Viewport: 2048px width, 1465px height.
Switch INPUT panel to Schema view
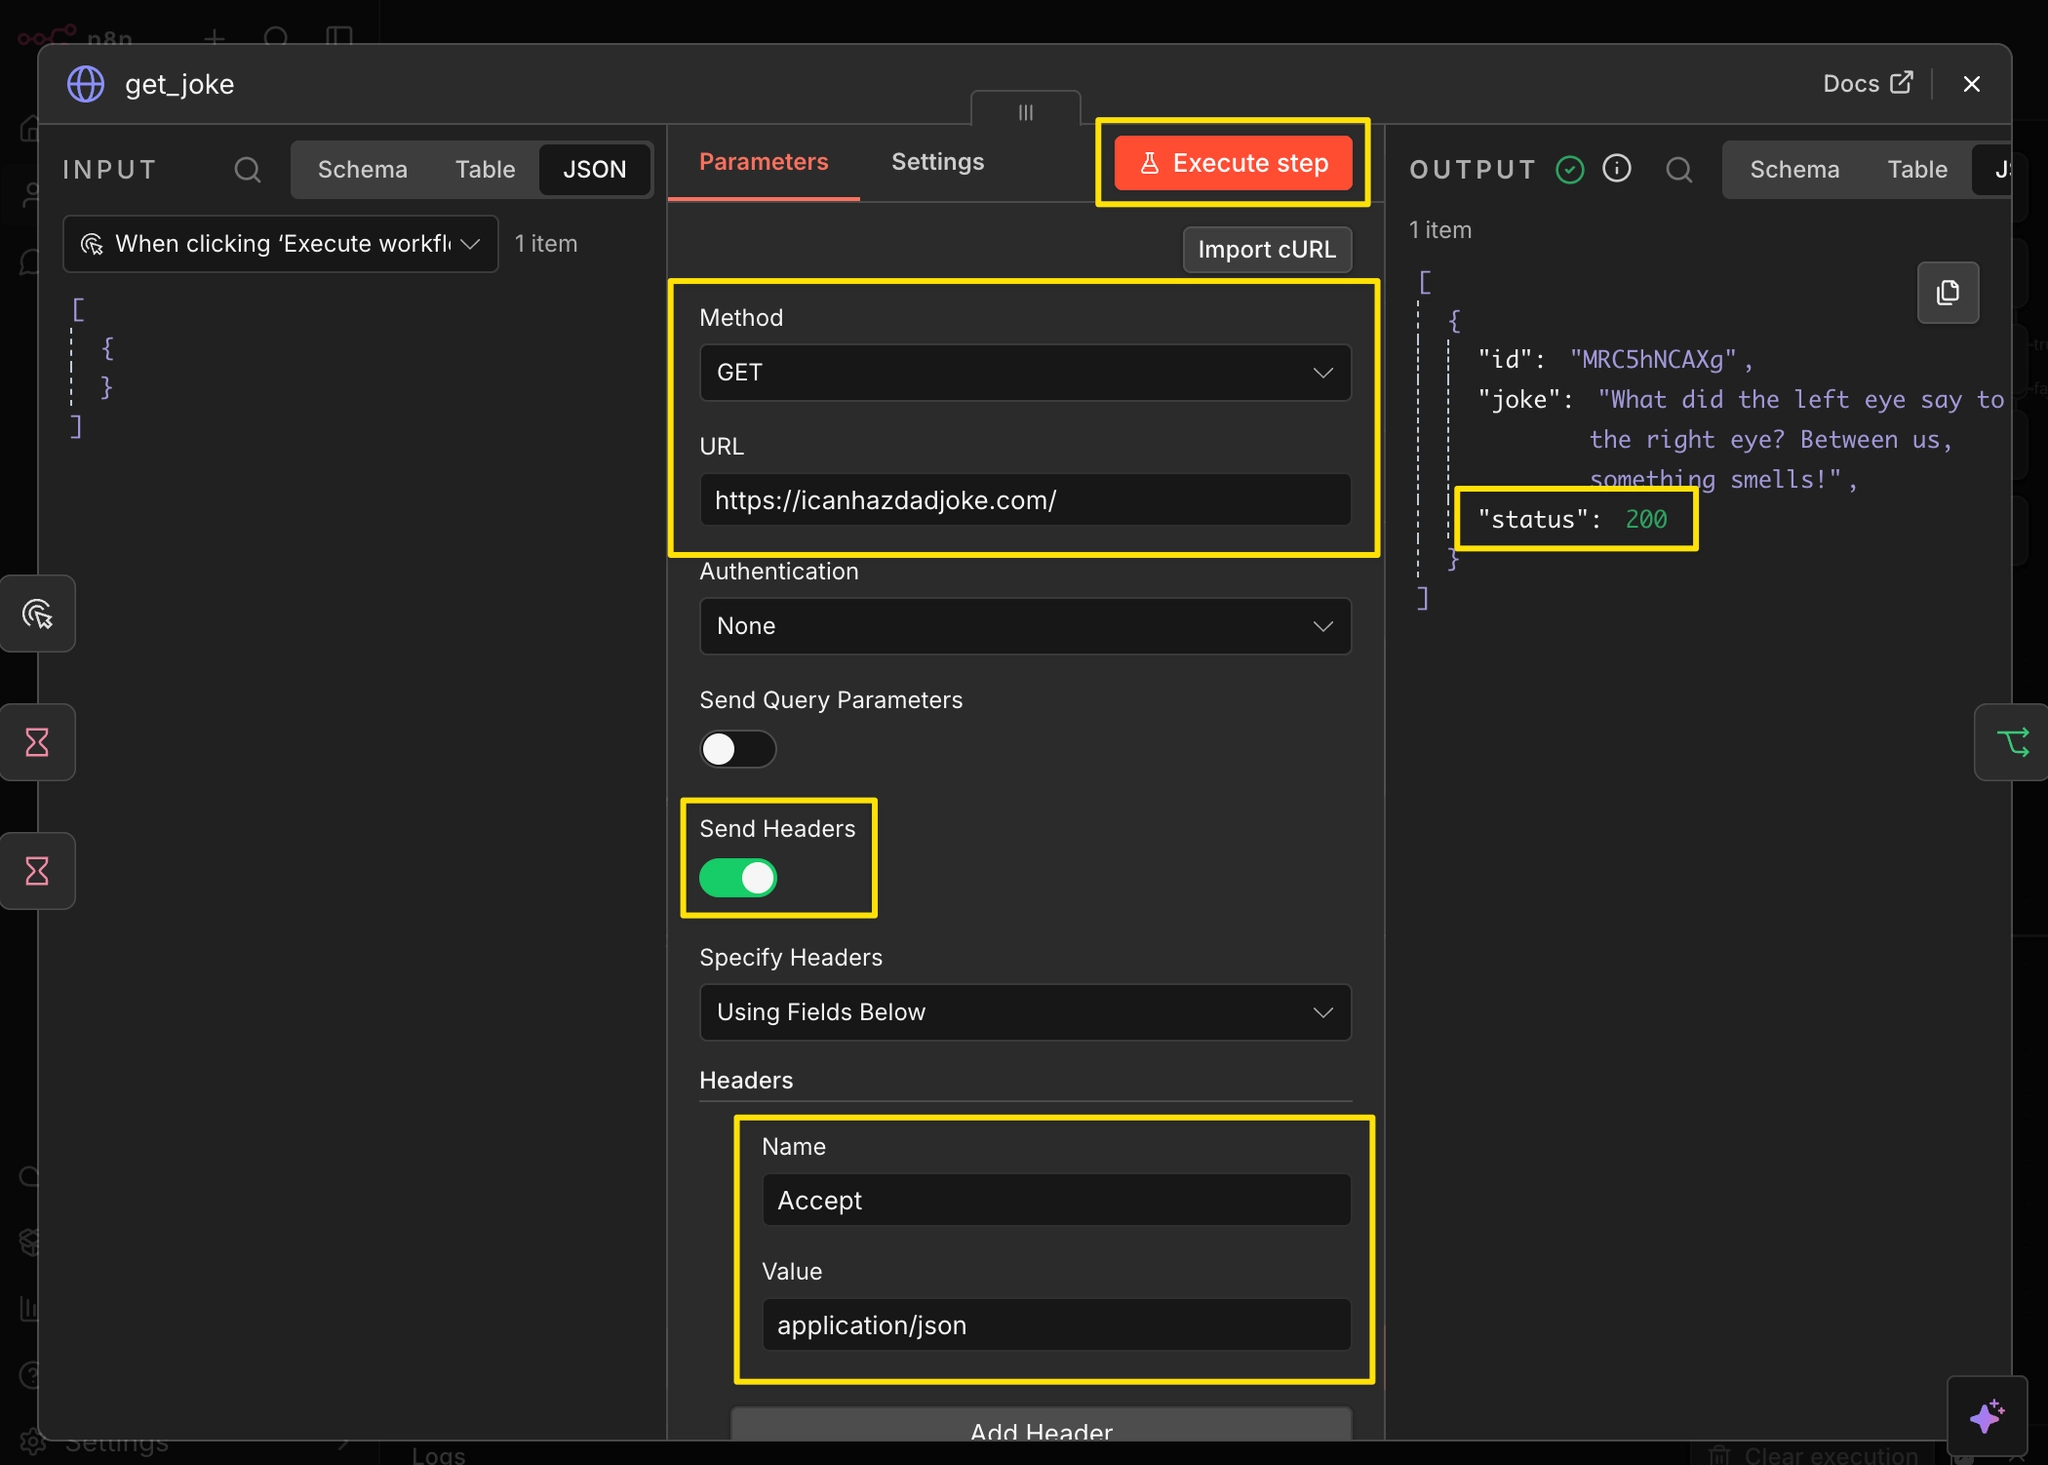(363, 169)
